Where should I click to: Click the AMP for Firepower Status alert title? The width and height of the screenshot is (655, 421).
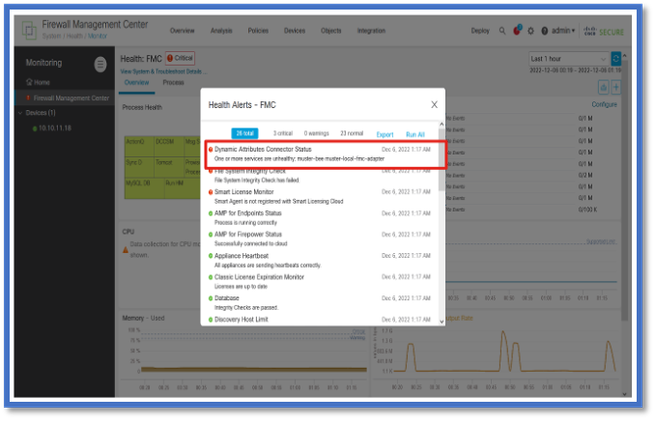click(248, 235)
